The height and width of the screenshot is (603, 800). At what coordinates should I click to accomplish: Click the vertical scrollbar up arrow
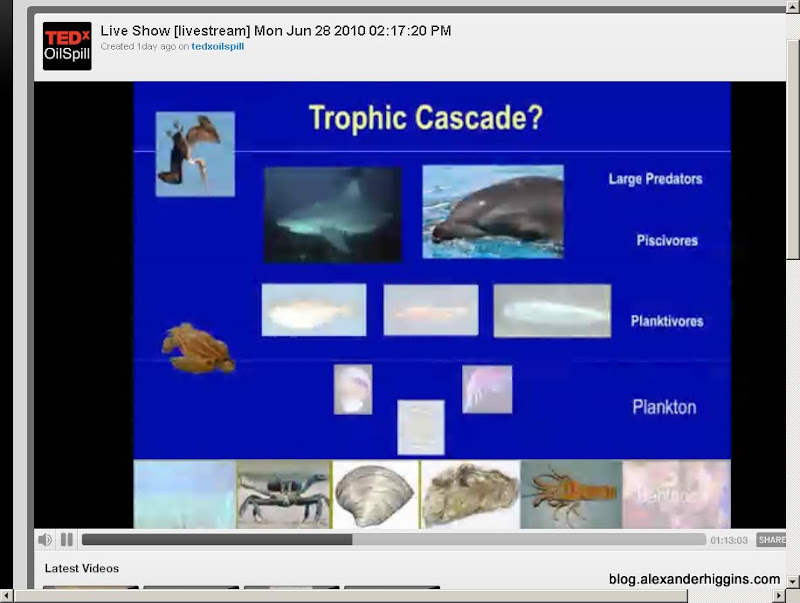pos(793,7)
